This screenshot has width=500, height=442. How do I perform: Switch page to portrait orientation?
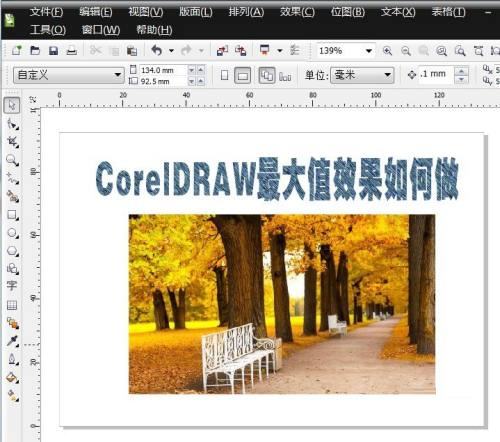(224, 75)
